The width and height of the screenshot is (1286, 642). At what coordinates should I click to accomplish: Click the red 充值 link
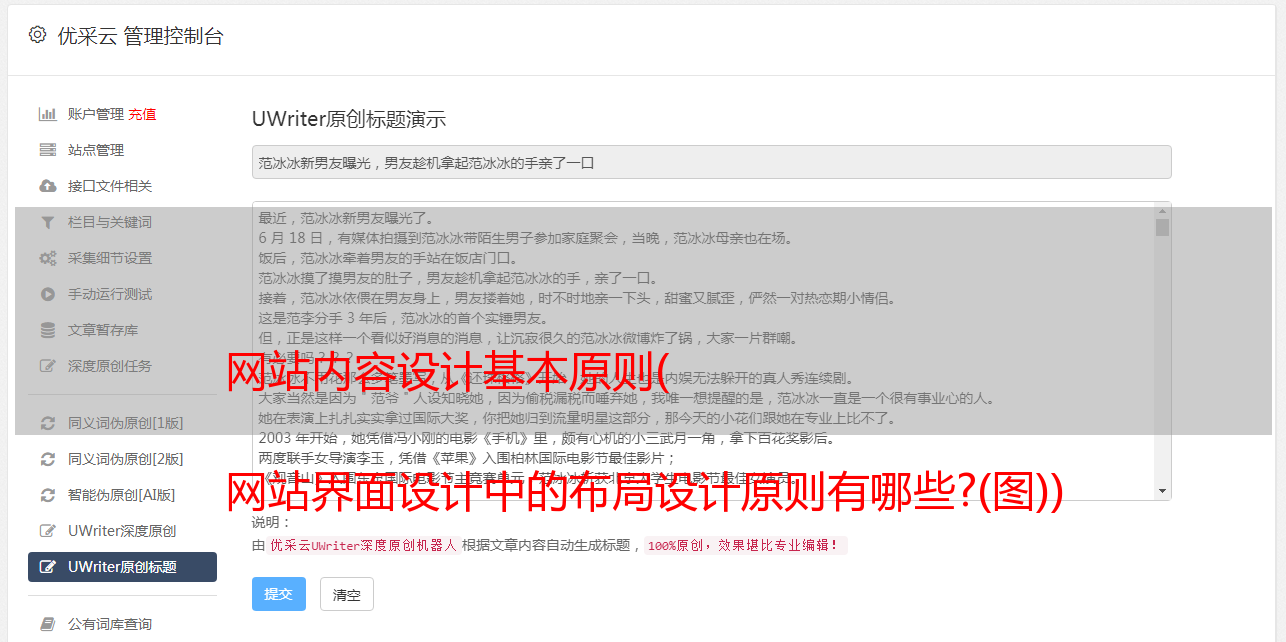pyautogui.click(x=142, y=114)
